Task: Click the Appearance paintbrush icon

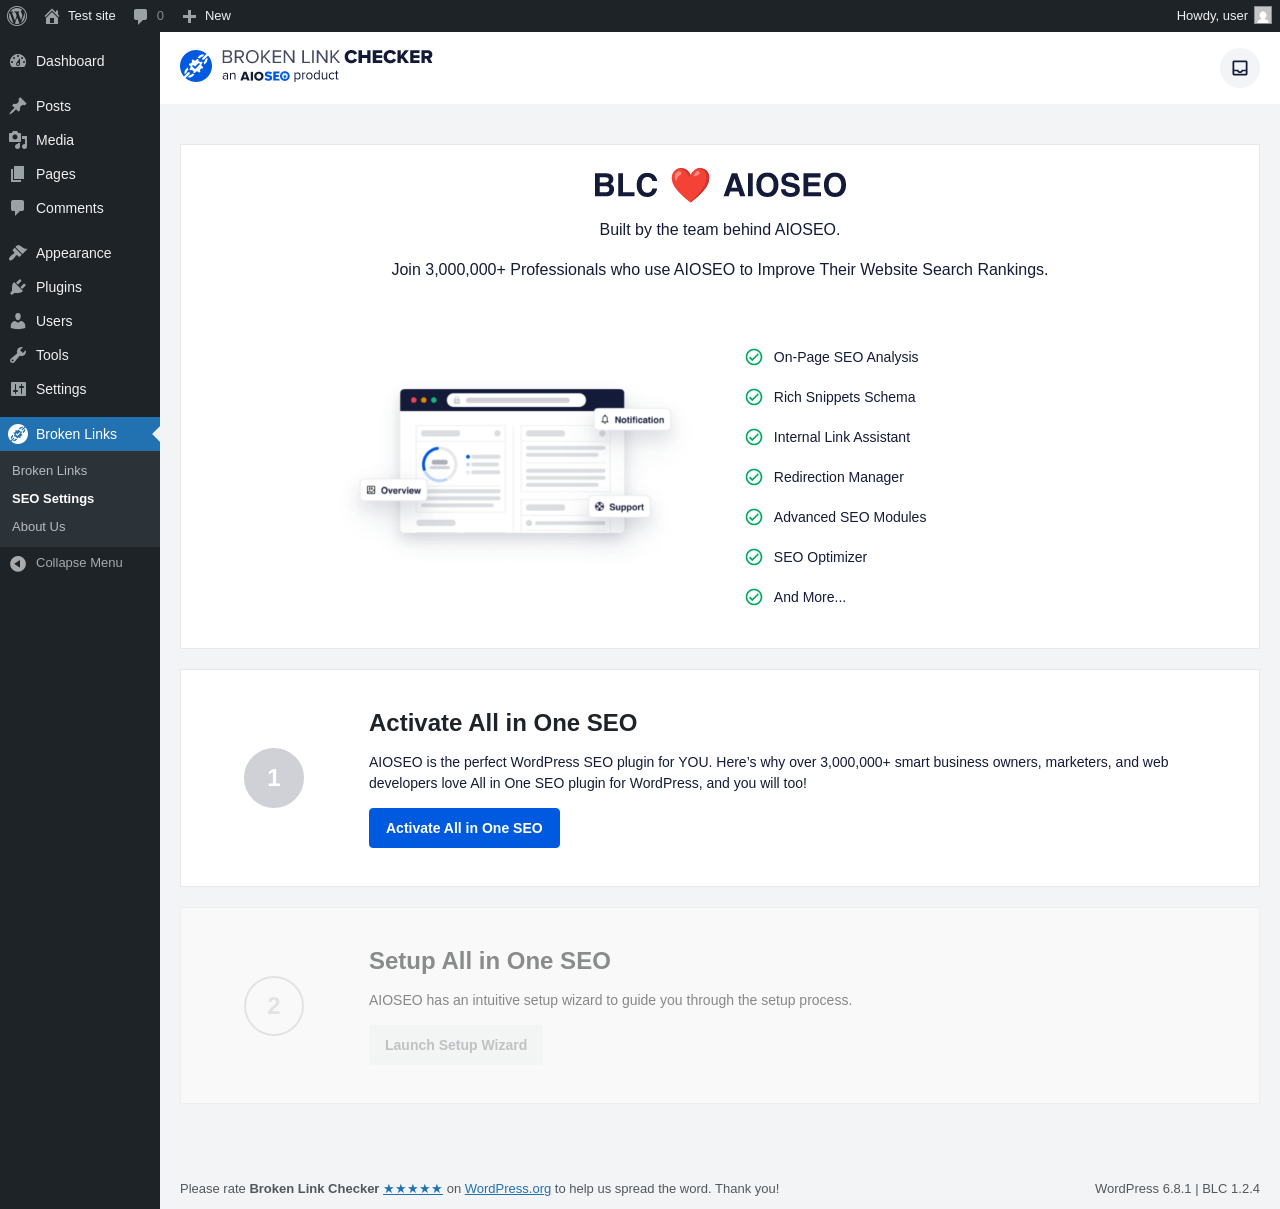Action: tap(18, 253)
